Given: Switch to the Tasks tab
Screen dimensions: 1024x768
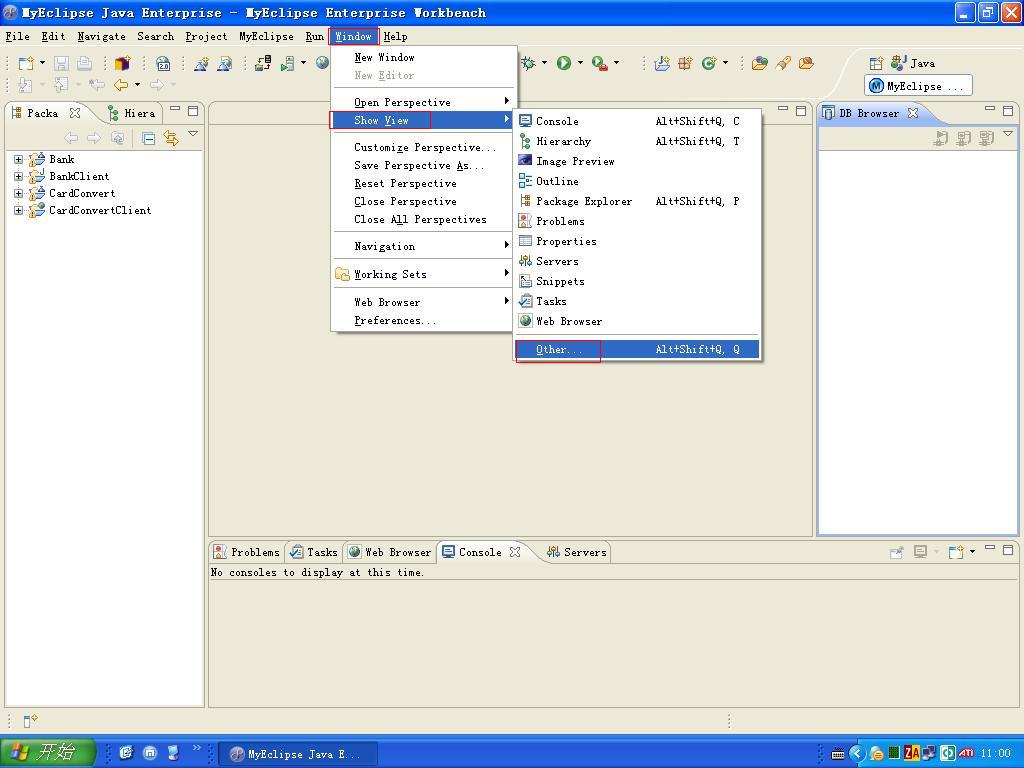Looking at the screenshot, I should click(x=314, y=552).
